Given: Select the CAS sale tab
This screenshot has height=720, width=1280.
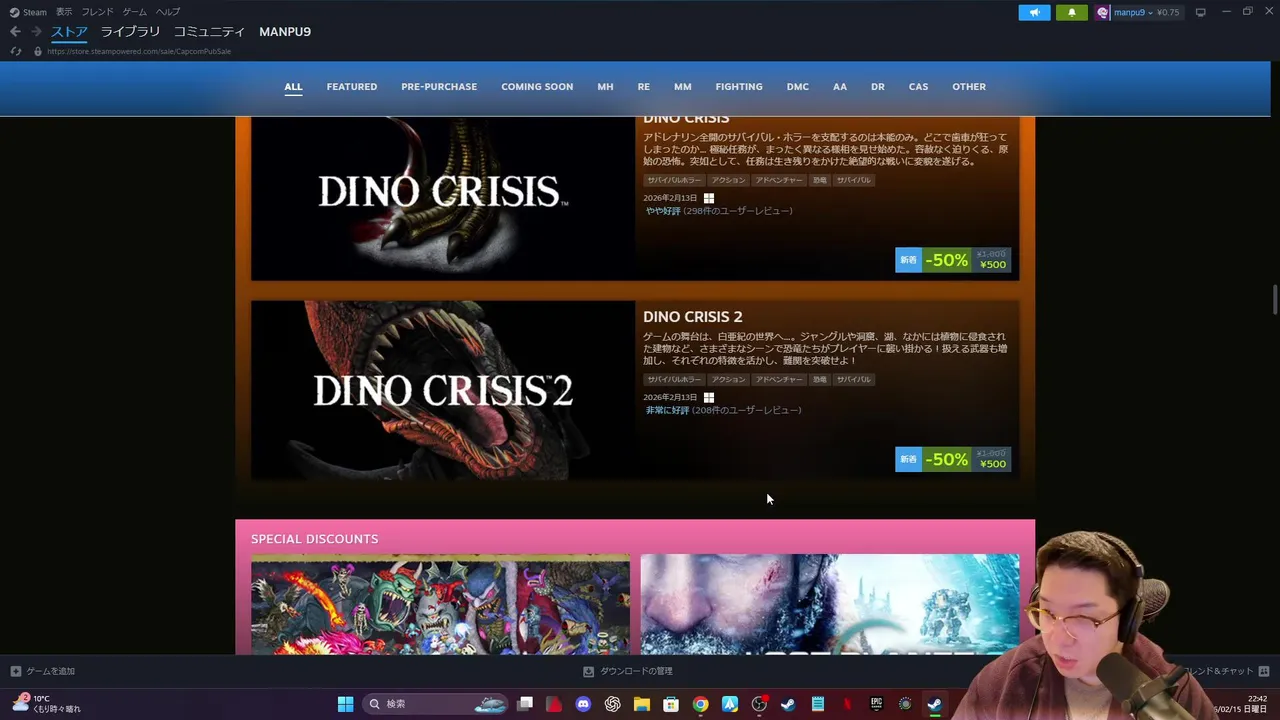Looking at the screenshot, I should (x=918, y=87).
